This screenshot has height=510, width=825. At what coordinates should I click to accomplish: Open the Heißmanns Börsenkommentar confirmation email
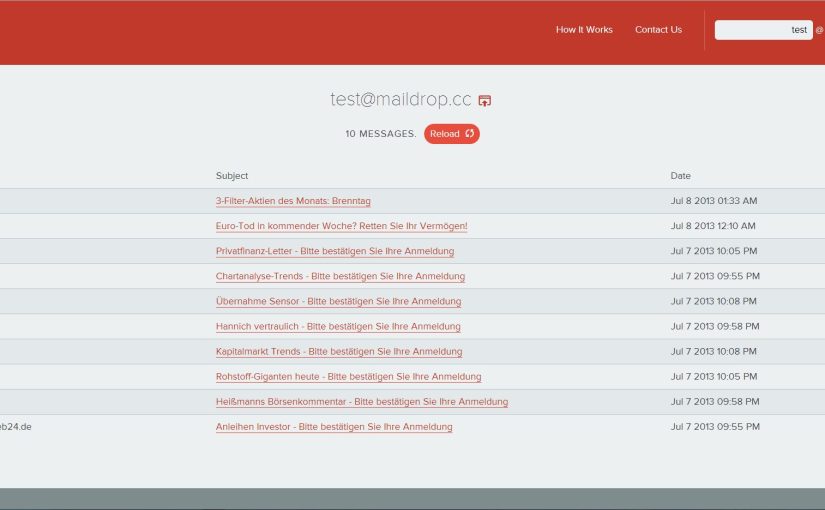362,402
